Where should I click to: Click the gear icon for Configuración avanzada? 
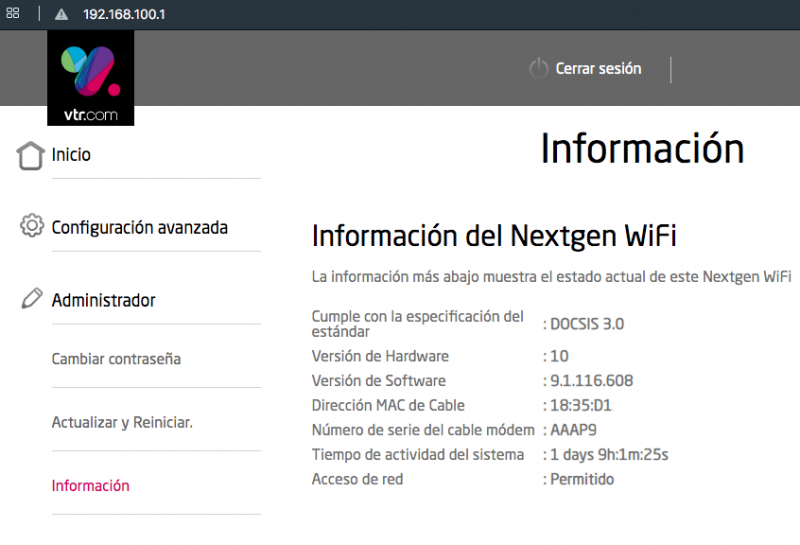click(x=31, y=226)
